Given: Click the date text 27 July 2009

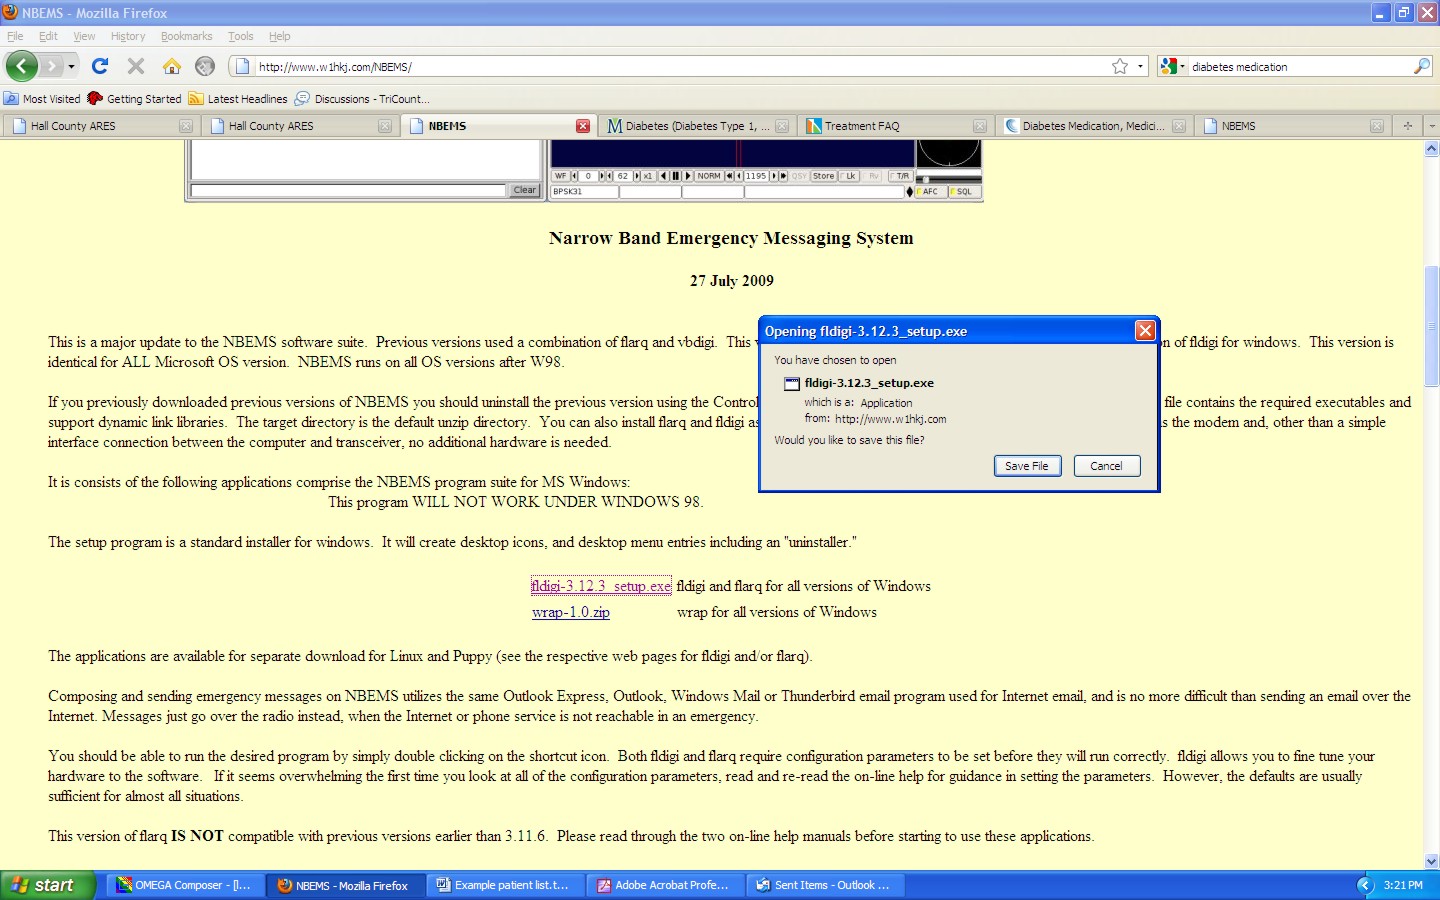Looking at the screenshot, I should [x=731, y=281].
